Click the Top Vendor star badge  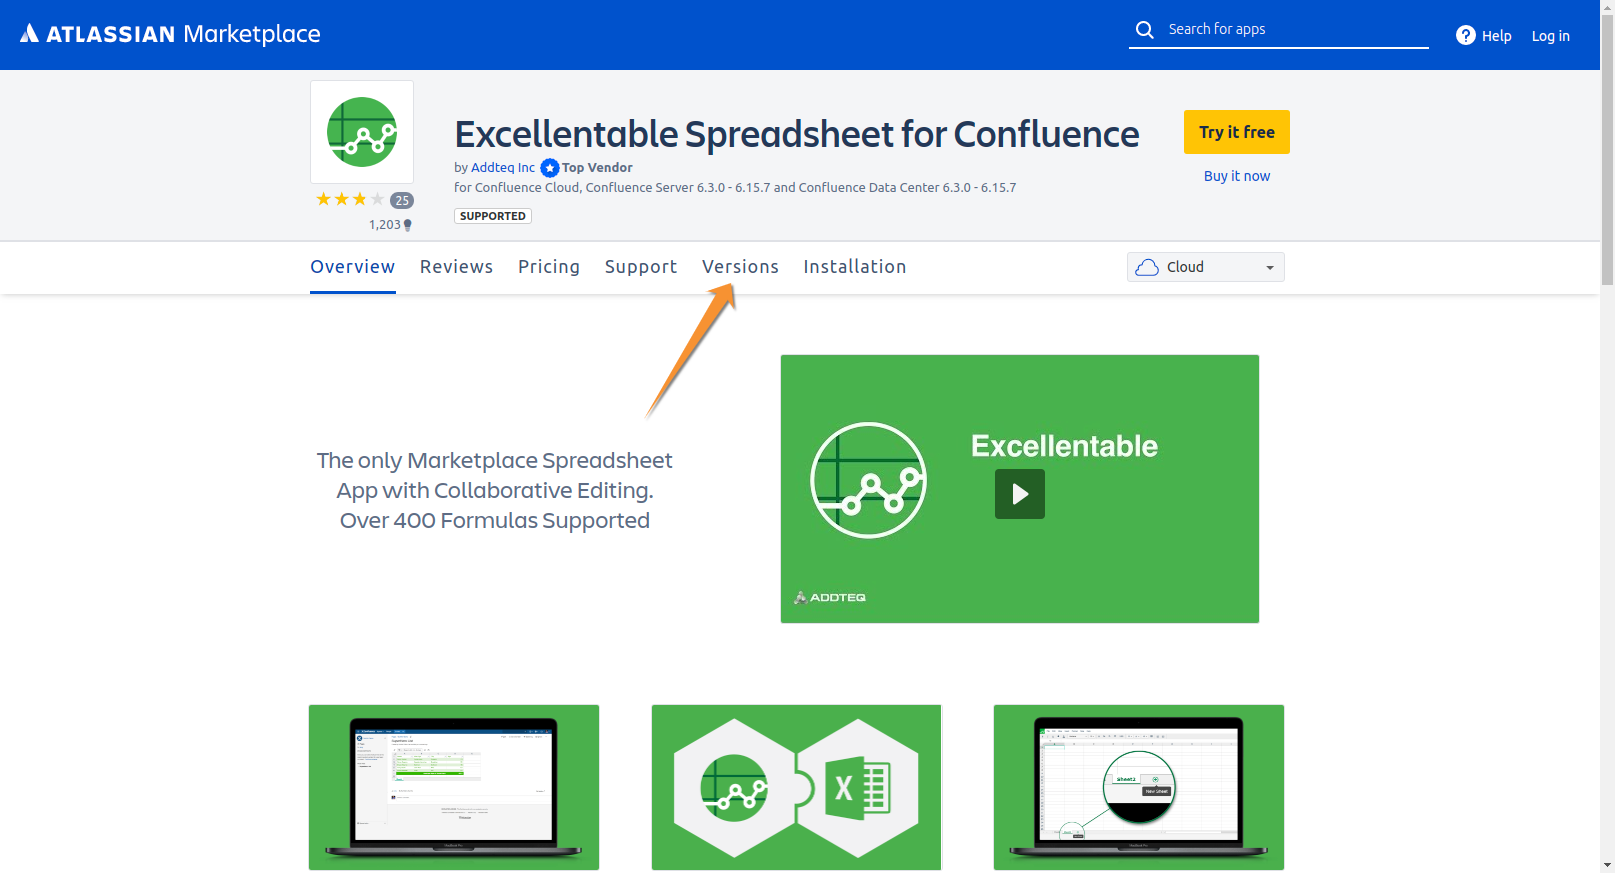point(550,168)
